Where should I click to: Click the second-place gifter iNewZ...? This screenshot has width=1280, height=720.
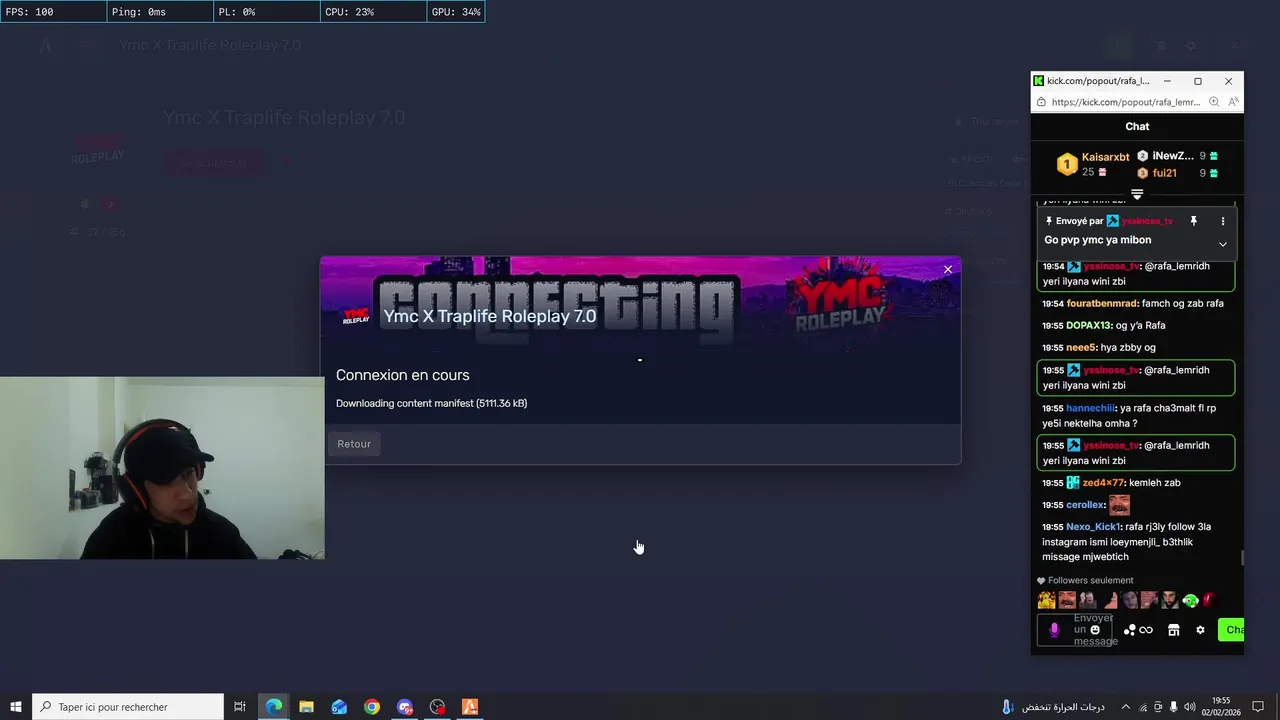[1172, 156]
